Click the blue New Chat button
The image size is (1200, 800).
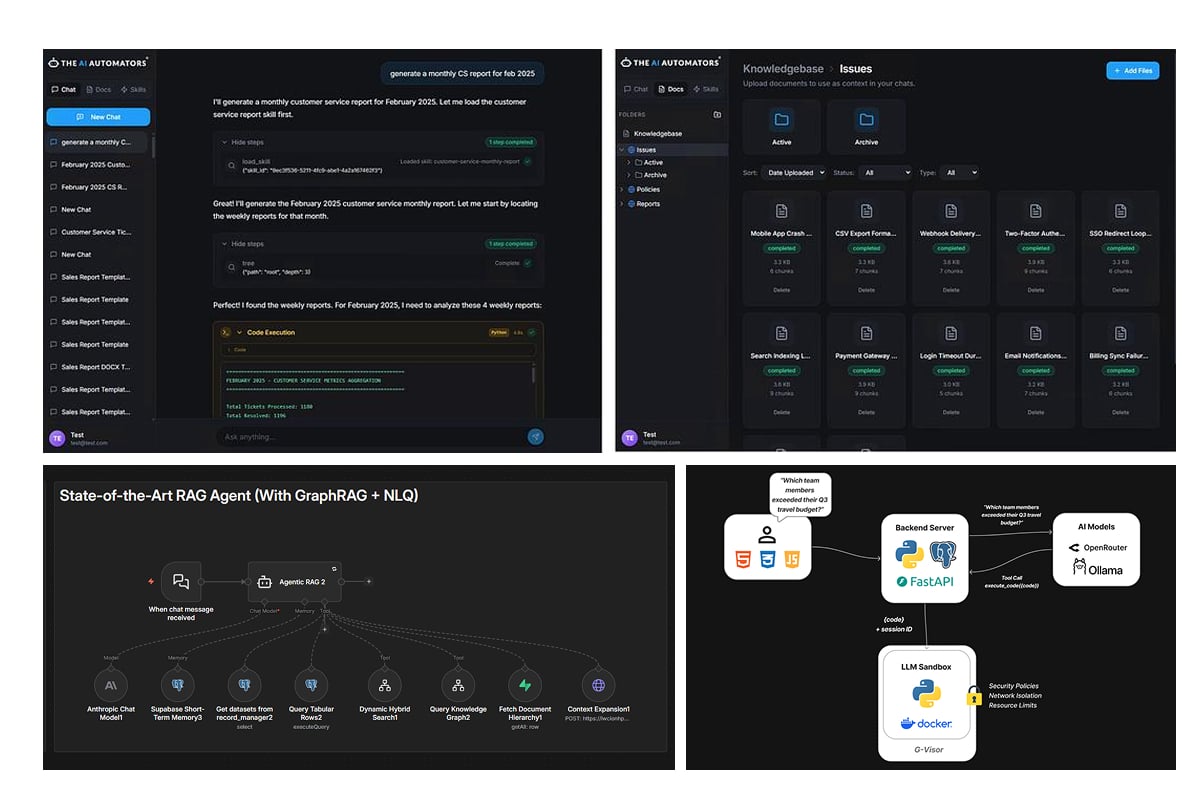(x=98, y=117)
